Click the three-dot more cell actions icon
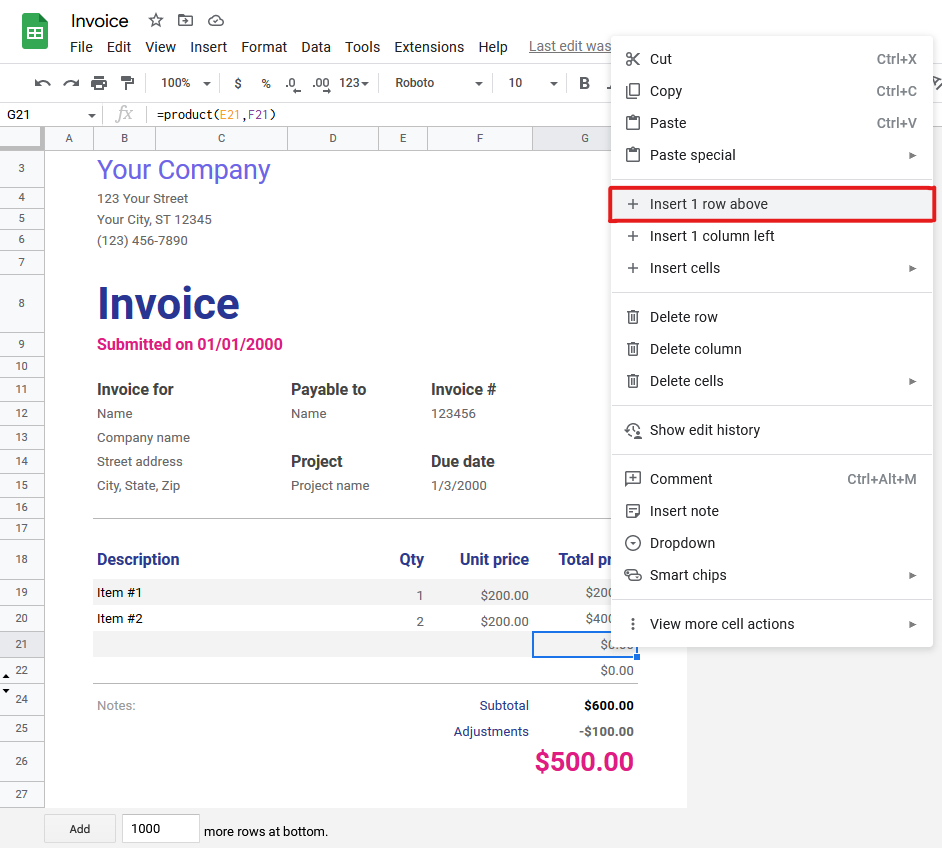942x848 pixels. click(633, 624)
